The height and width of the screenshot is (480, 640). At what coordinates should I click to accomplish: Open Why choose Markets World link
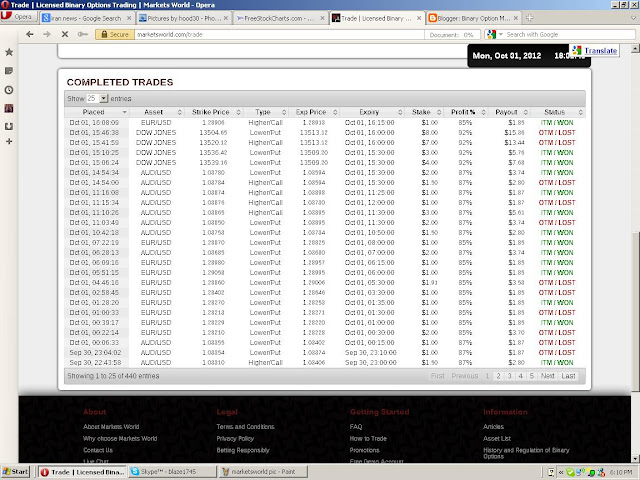[x=120, y=438]
